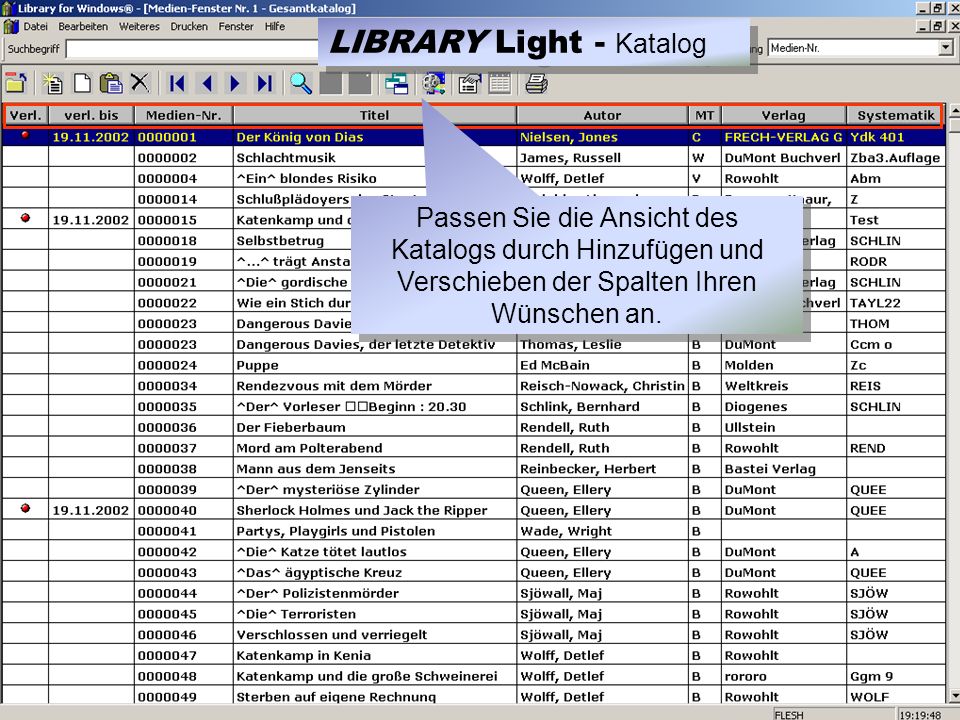
Task: Go to the next record
Action: [x=235, y=83]
